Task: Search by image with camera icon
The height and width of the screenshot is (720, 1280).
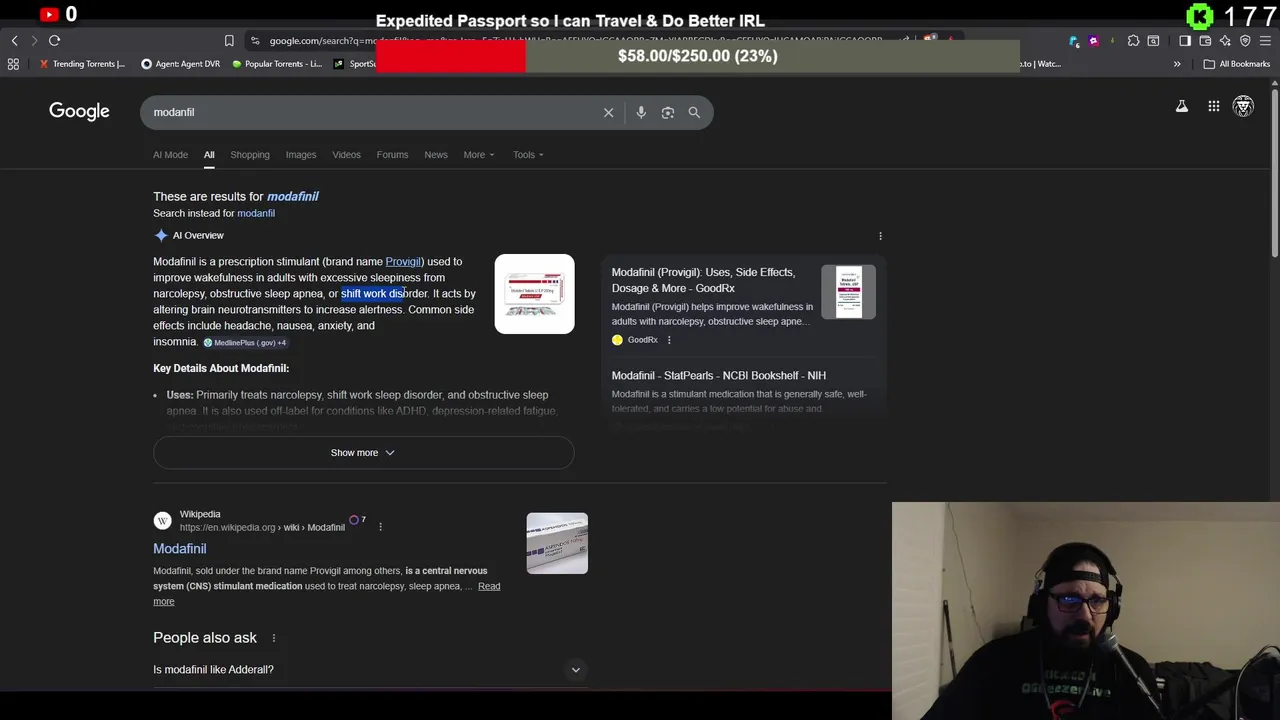Action: click(668, 113)
